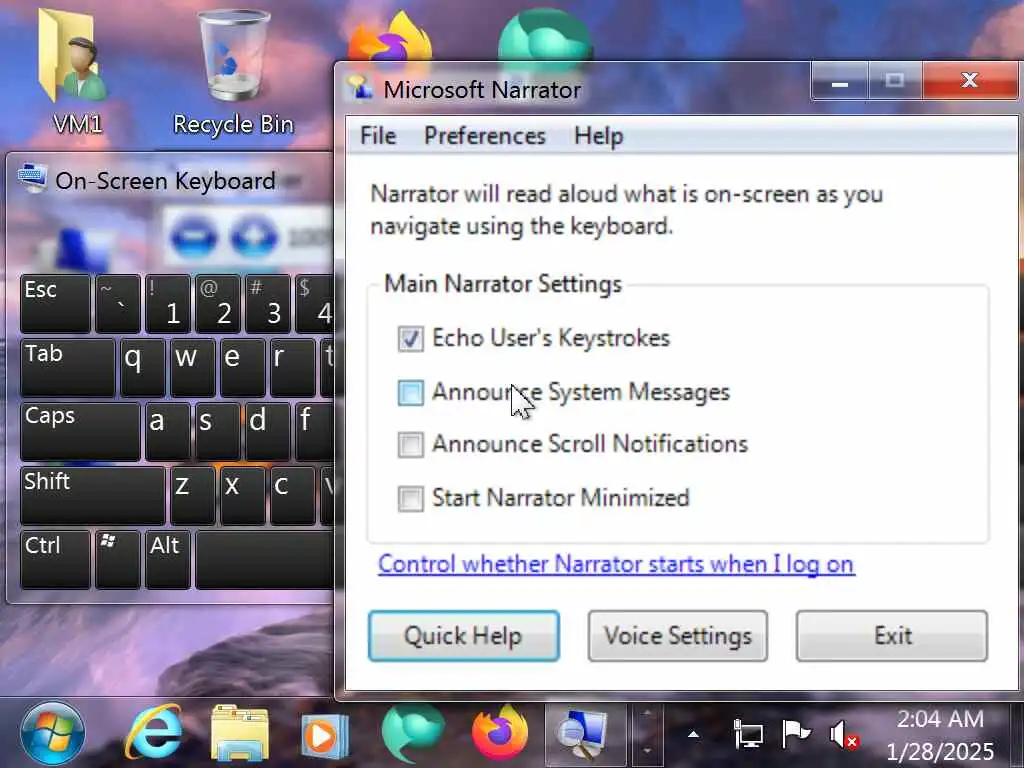Open the clock showing 2:04 AM
1024x768 pixels.
click(x=940, y=735)
